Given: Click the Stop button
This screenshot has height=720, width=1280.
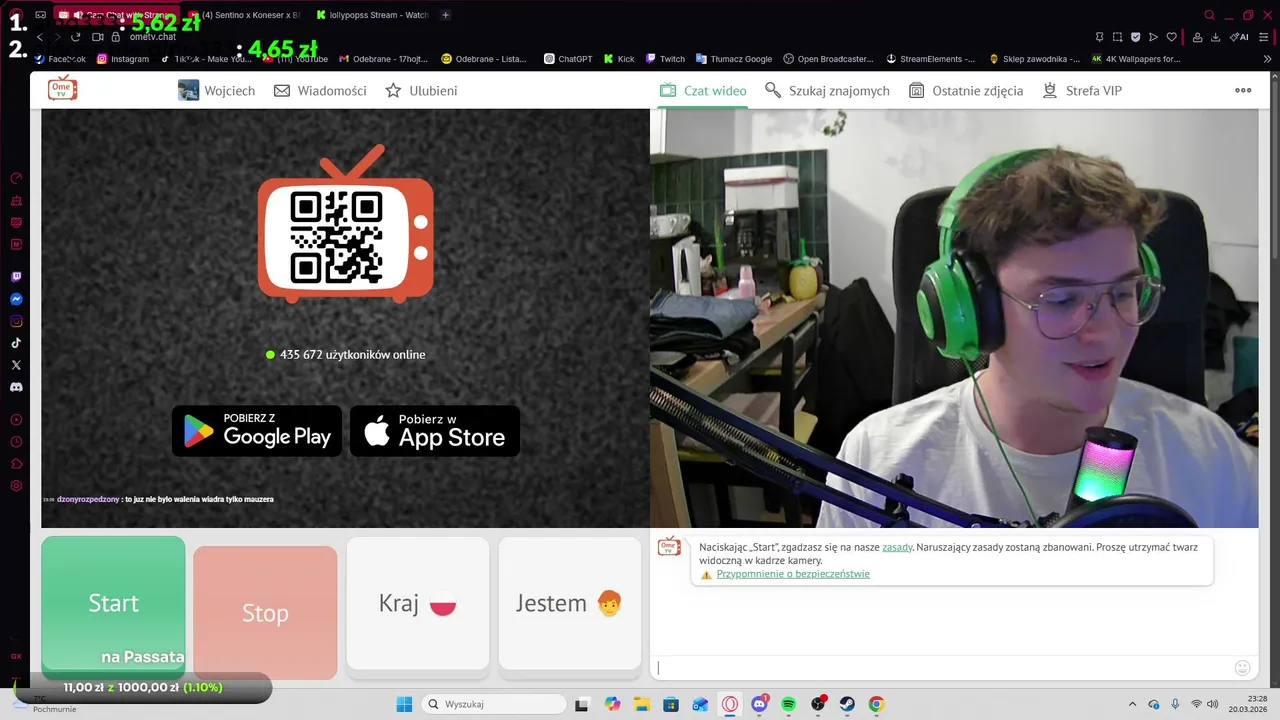Looking at the screenshot, I should 265,612.
